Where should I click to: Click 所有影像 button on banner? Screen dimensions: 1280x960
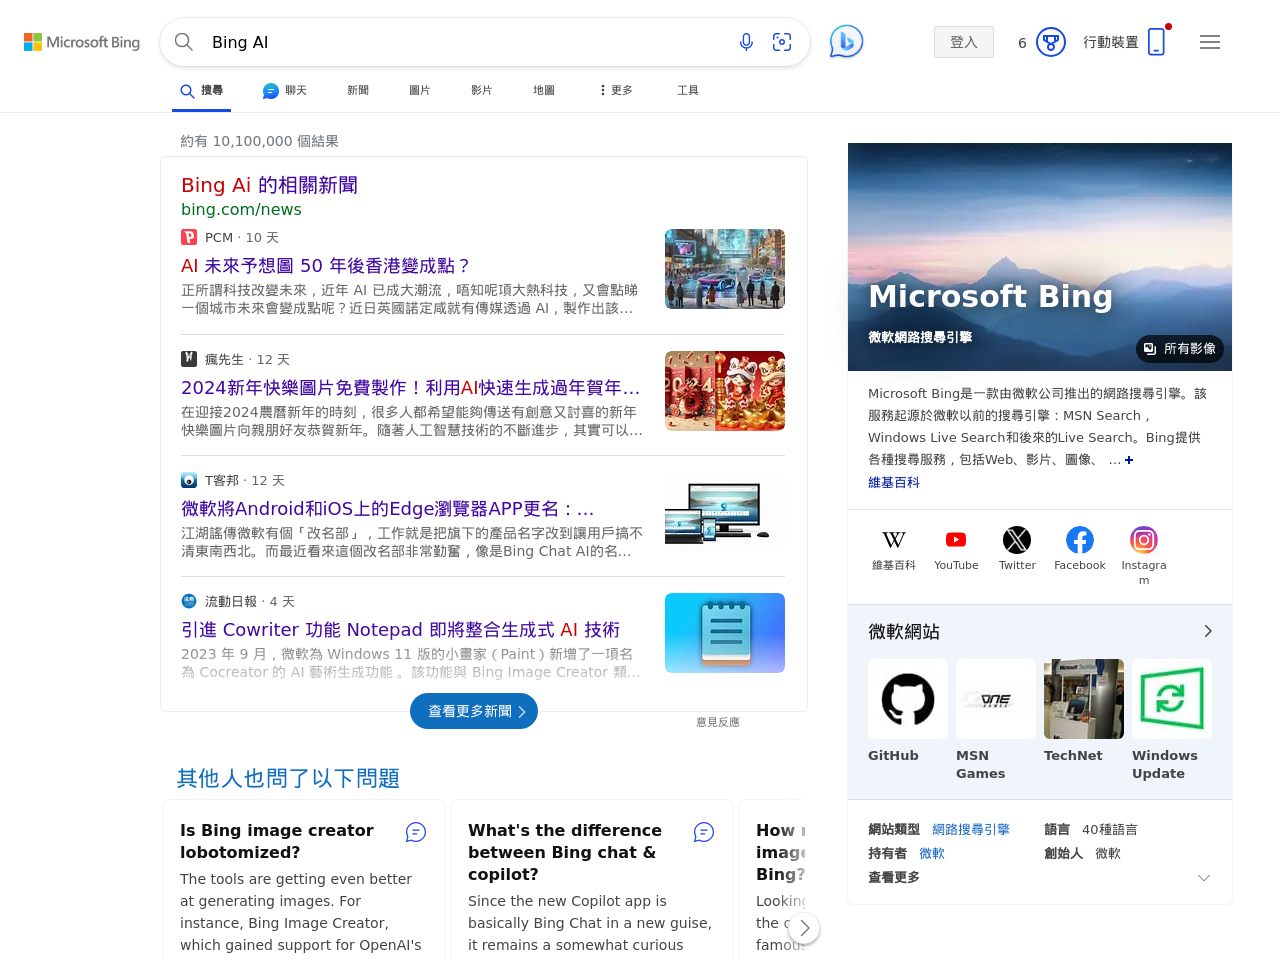pyautogui.click(x=1180, y=349)
